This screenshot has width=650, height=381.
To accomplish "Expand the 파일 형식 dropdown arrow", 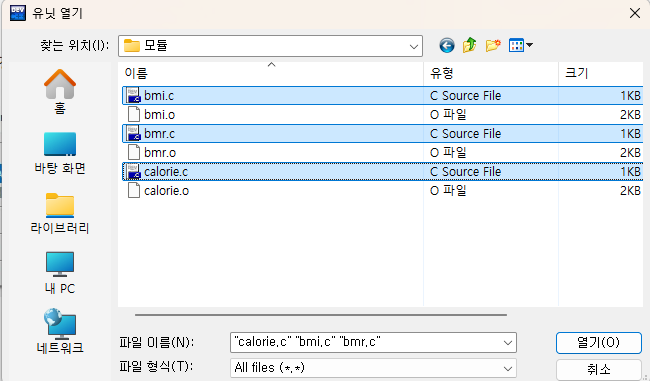I will pos(507,369).
